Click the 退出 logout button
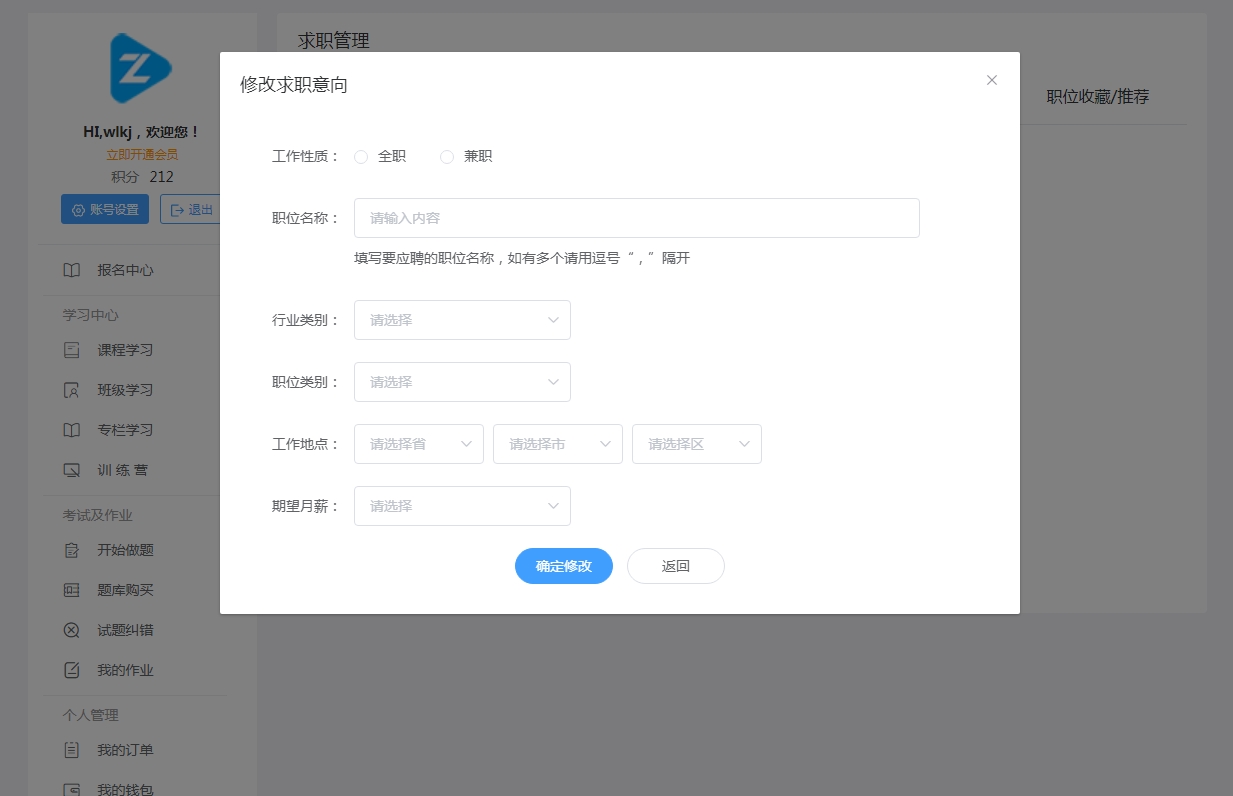Image resolution: width=1233 pixels, height=796 pixels. click(190, 210)
